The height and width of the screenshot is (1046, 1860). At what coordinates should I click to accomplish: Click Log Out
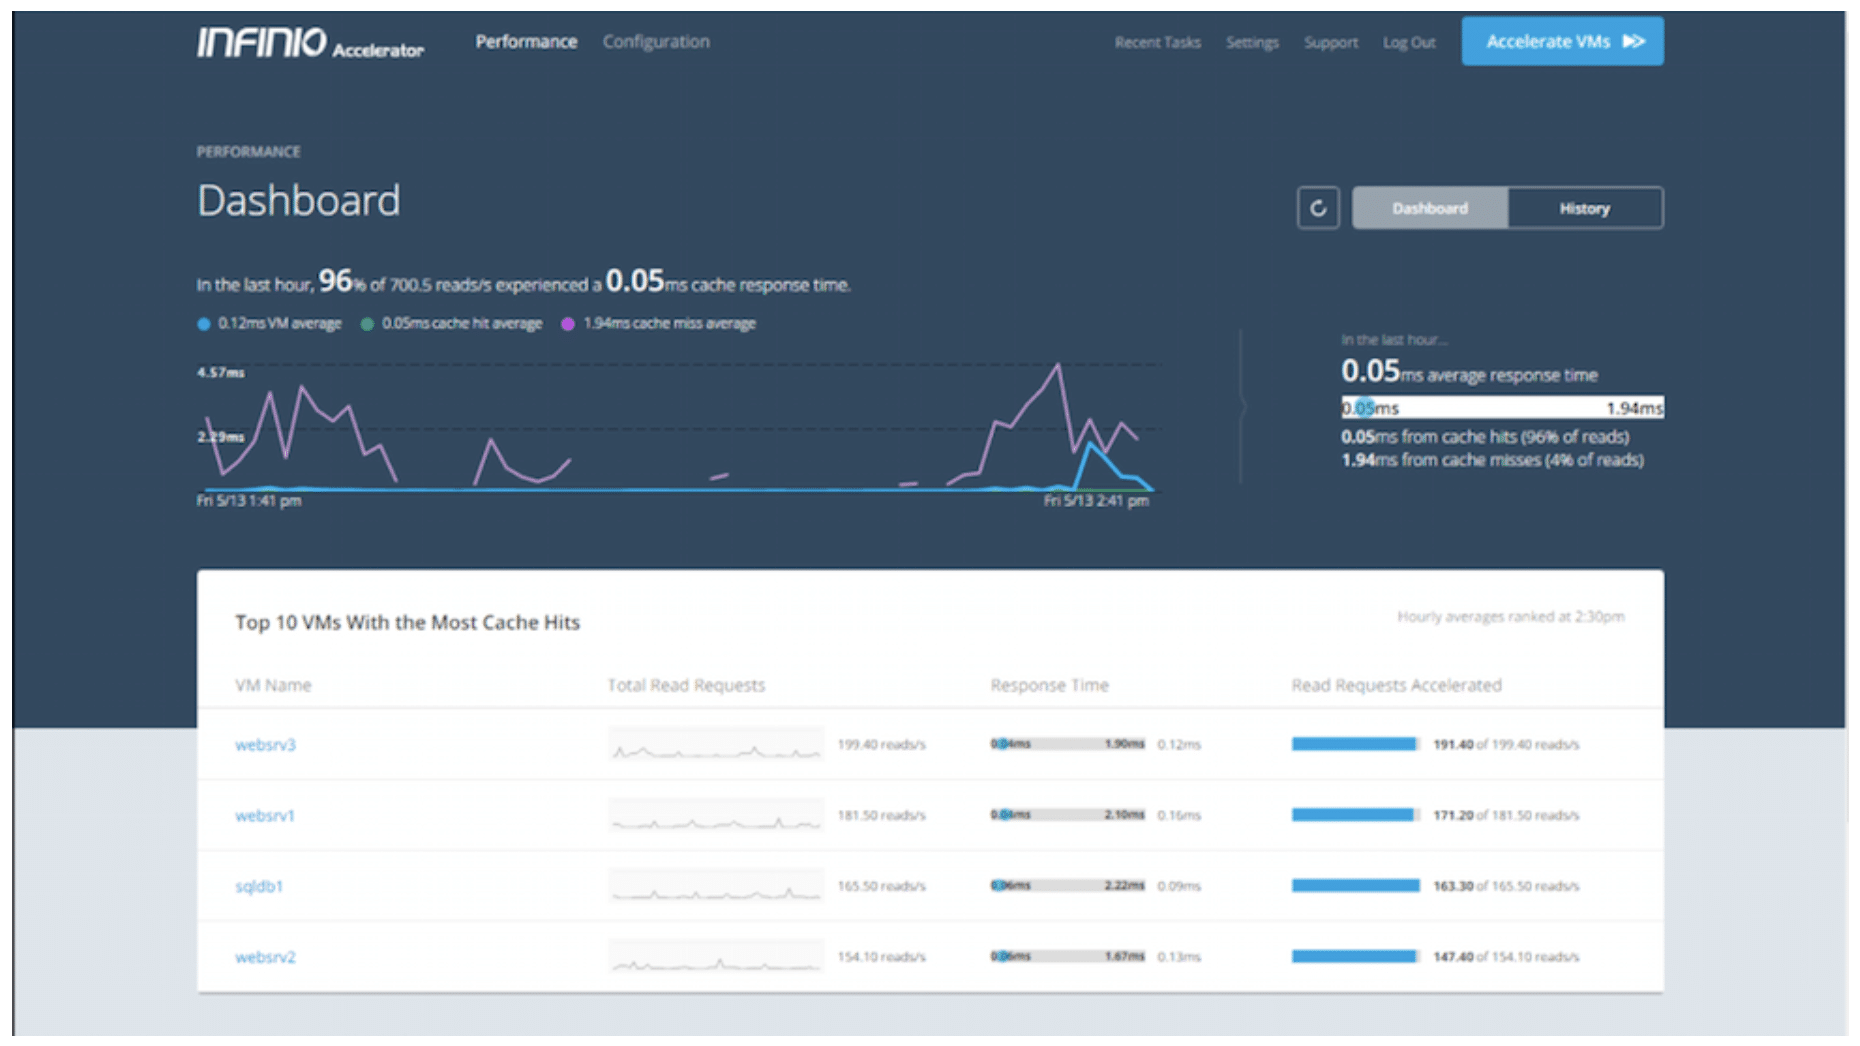[x=1409, y=42]
